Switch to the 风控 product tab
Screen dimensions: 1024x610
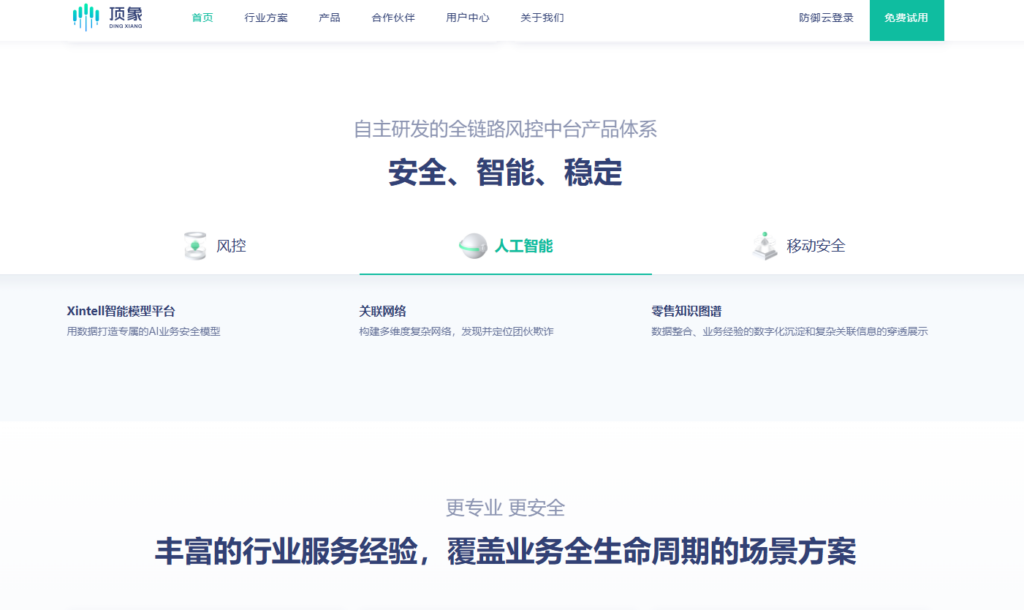coord(216,243)
